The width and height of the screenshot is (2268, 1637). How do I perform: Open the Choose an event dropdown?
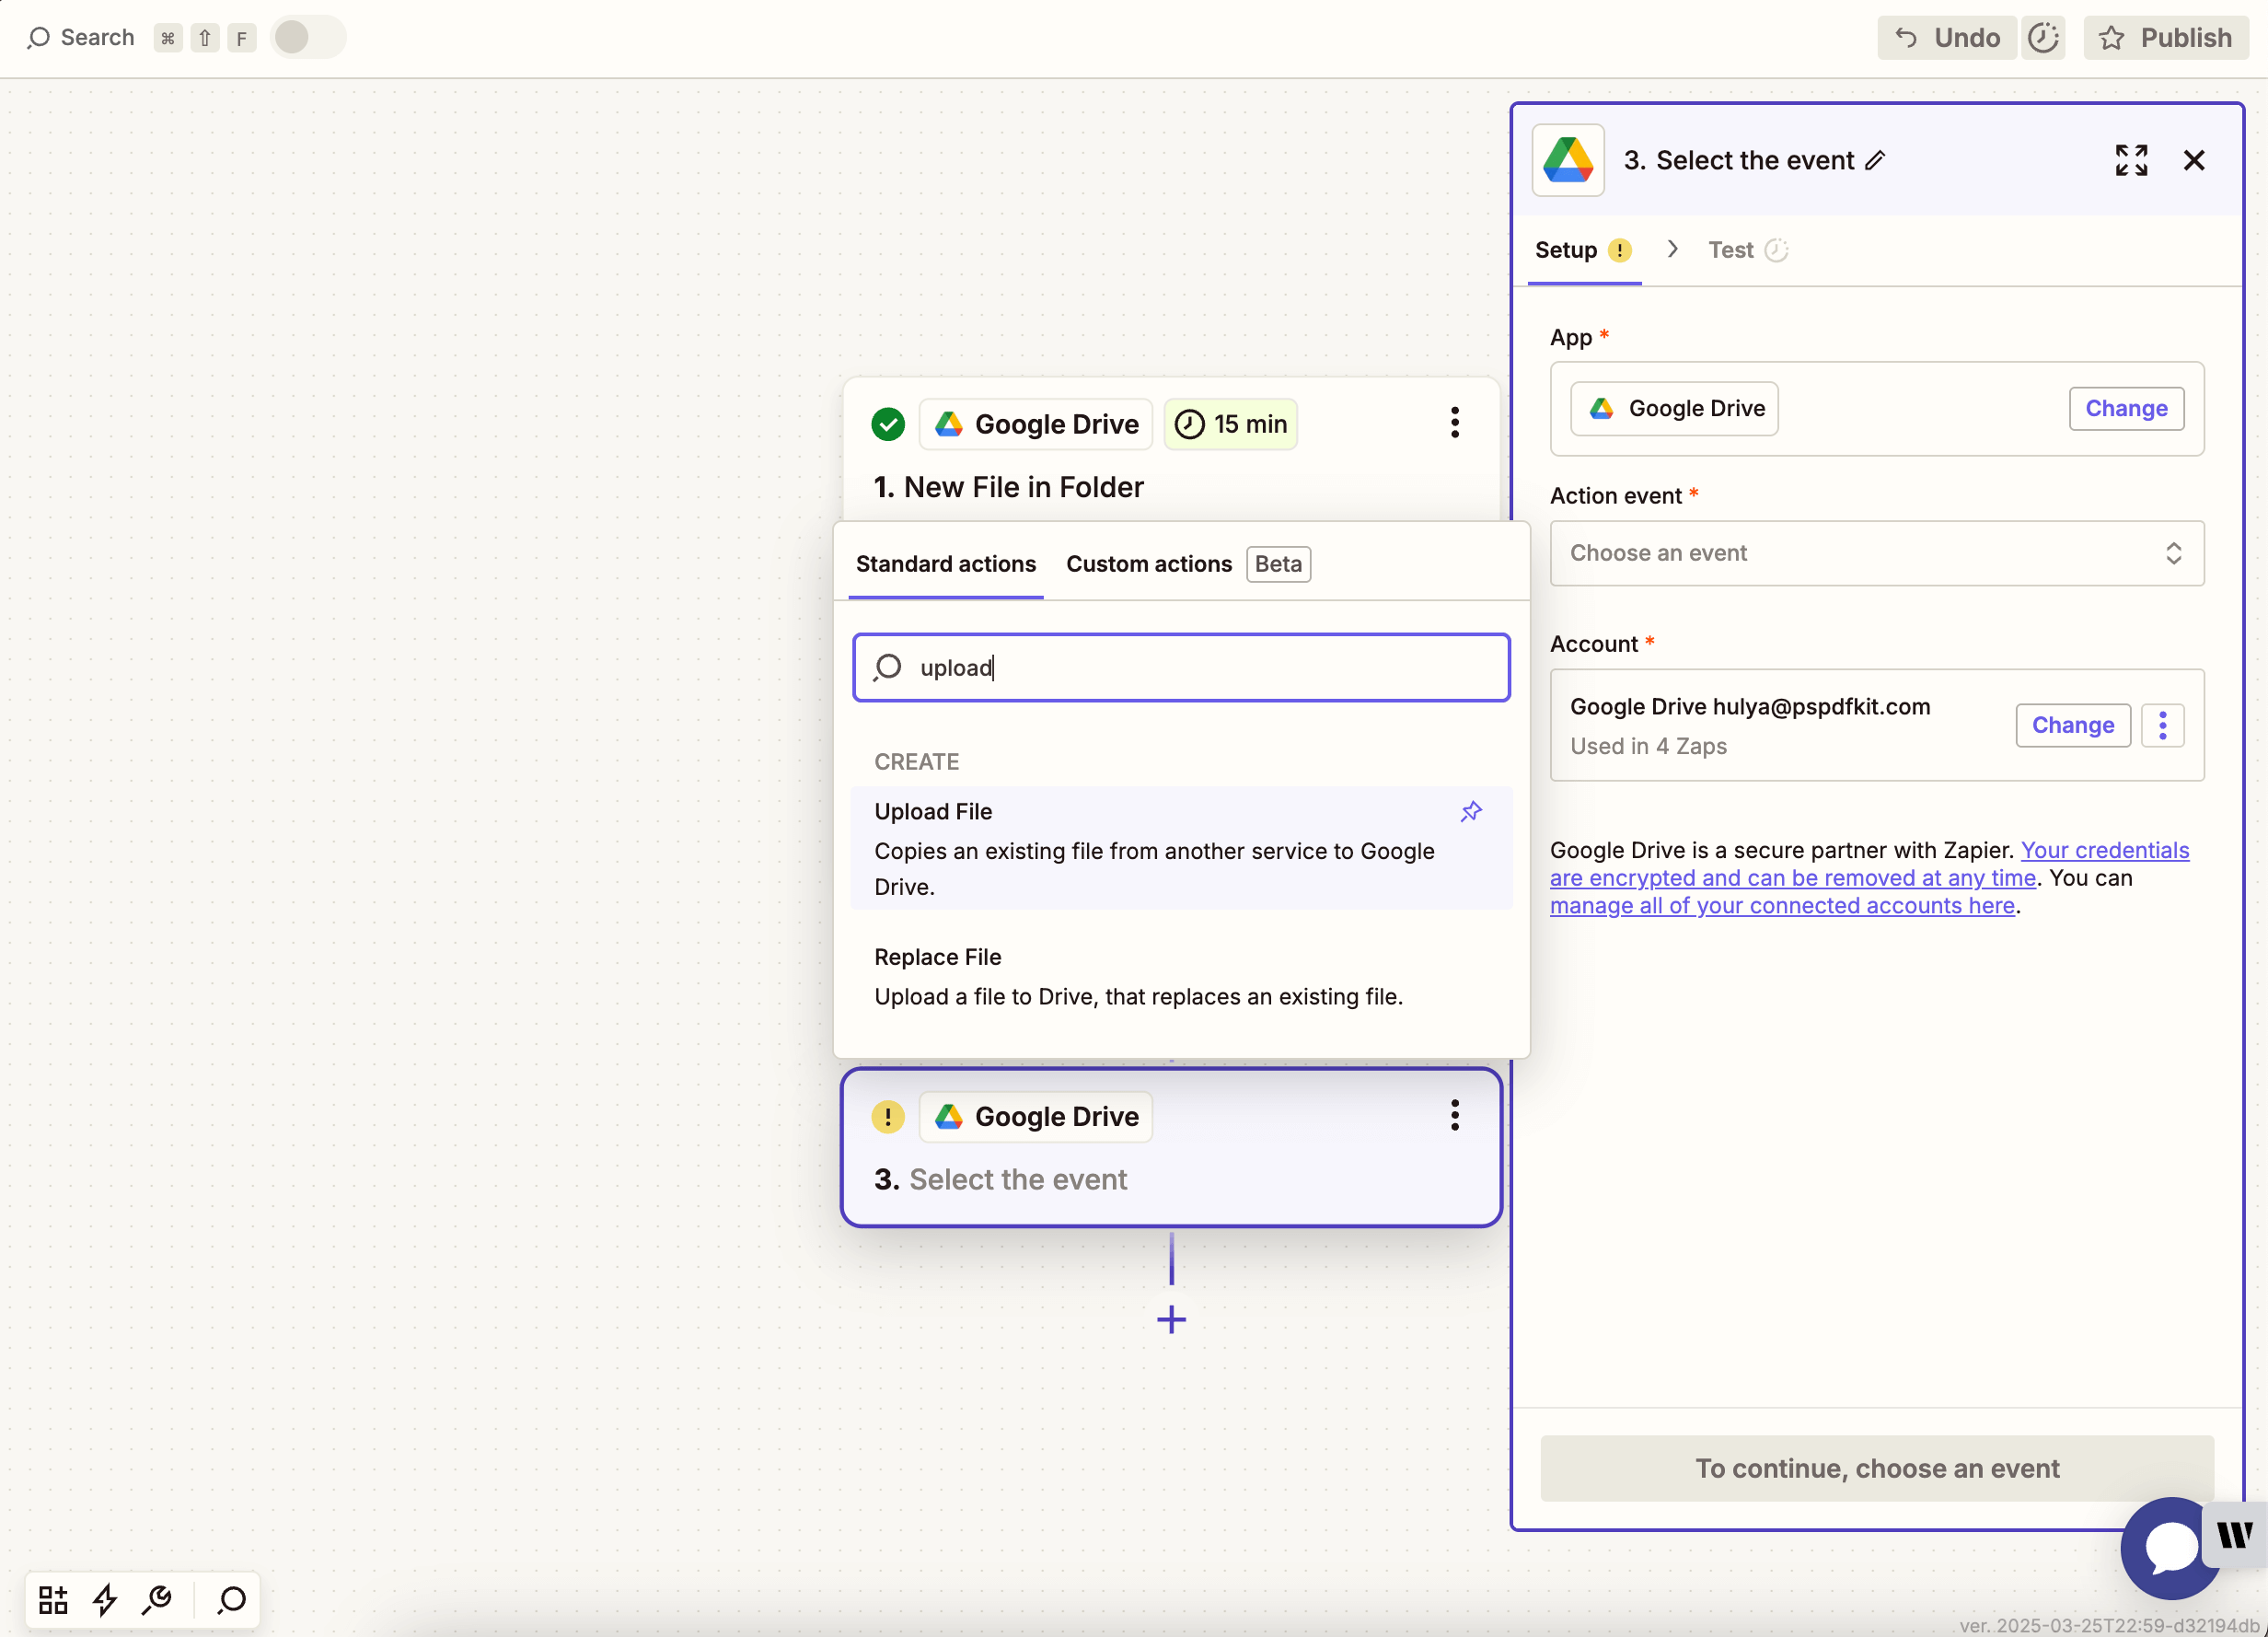click(1876, 553)
